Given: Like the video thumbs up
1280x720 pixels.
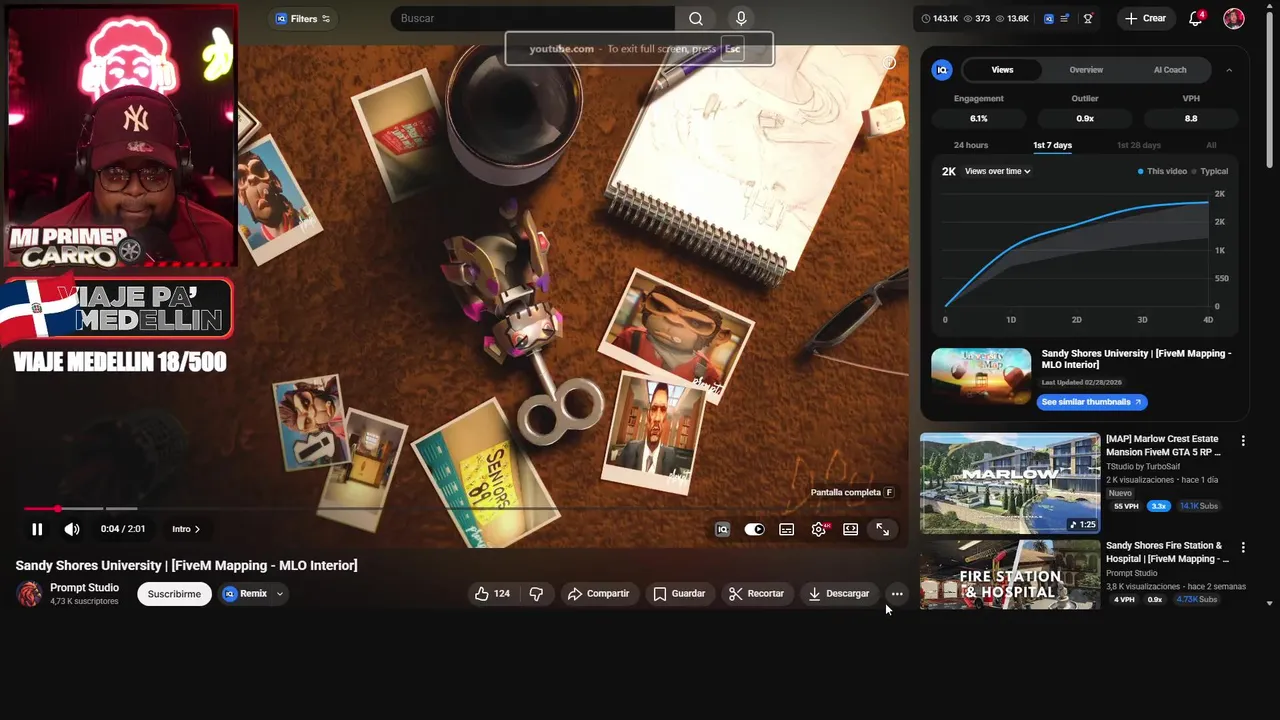Looking at the screenshot, I should click(492, 594).
